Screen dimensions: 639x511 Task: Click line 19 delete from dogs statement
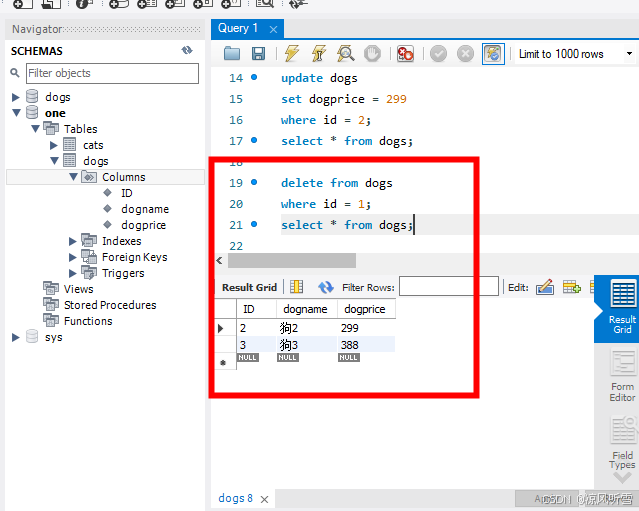[337, 183]
